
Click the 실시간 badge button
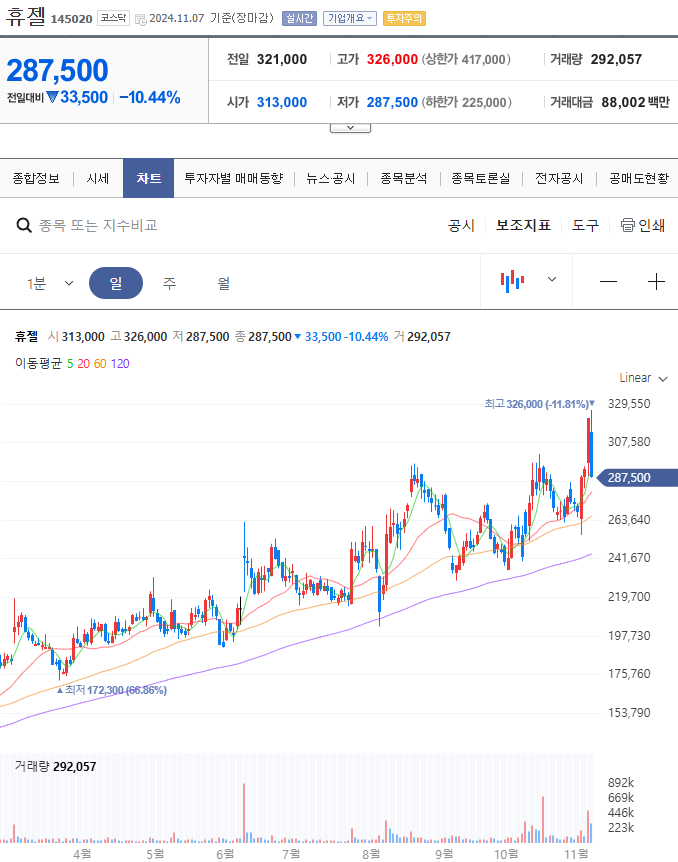coord(299,18)
